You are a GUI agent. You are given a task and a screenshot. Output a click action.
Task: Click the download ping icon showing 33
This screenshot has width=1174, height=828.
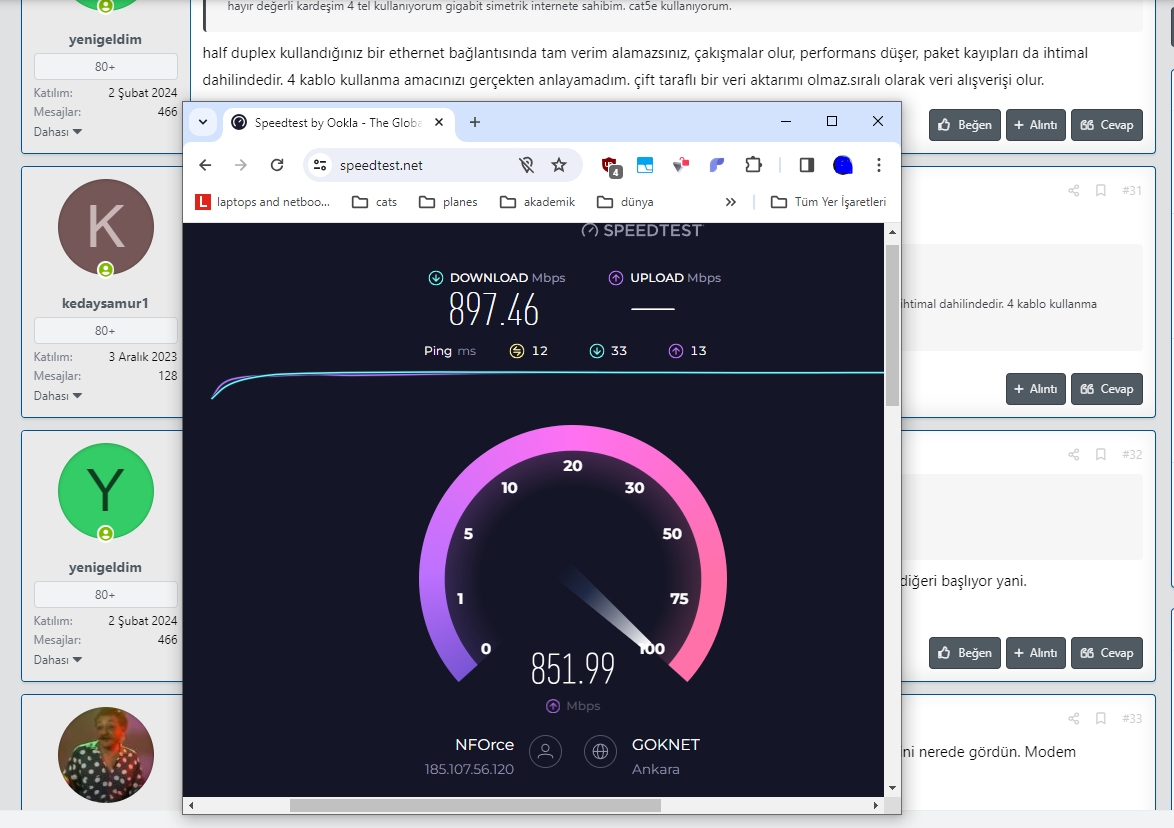coord(597,351)
